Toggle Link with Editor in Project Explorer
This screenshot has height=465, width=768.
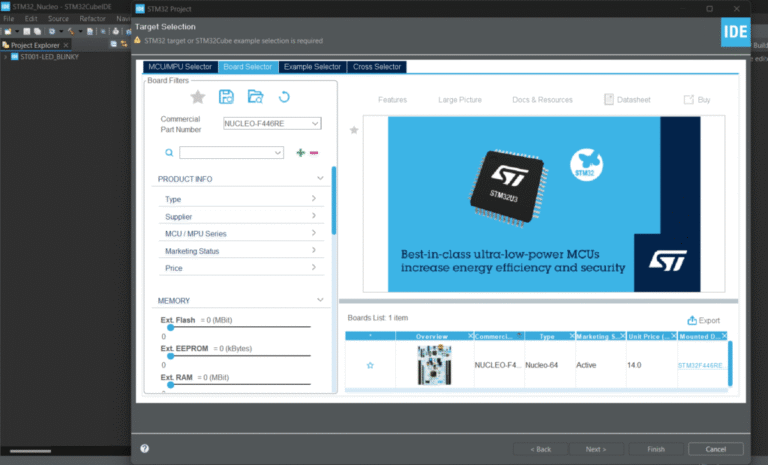tap(124, 45)
